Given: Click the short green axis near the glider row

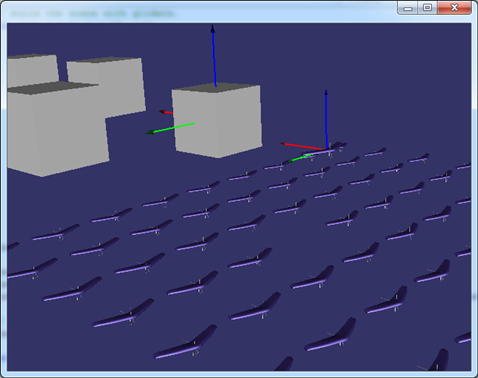Looking at the screenshot, I should pos(300,158).
